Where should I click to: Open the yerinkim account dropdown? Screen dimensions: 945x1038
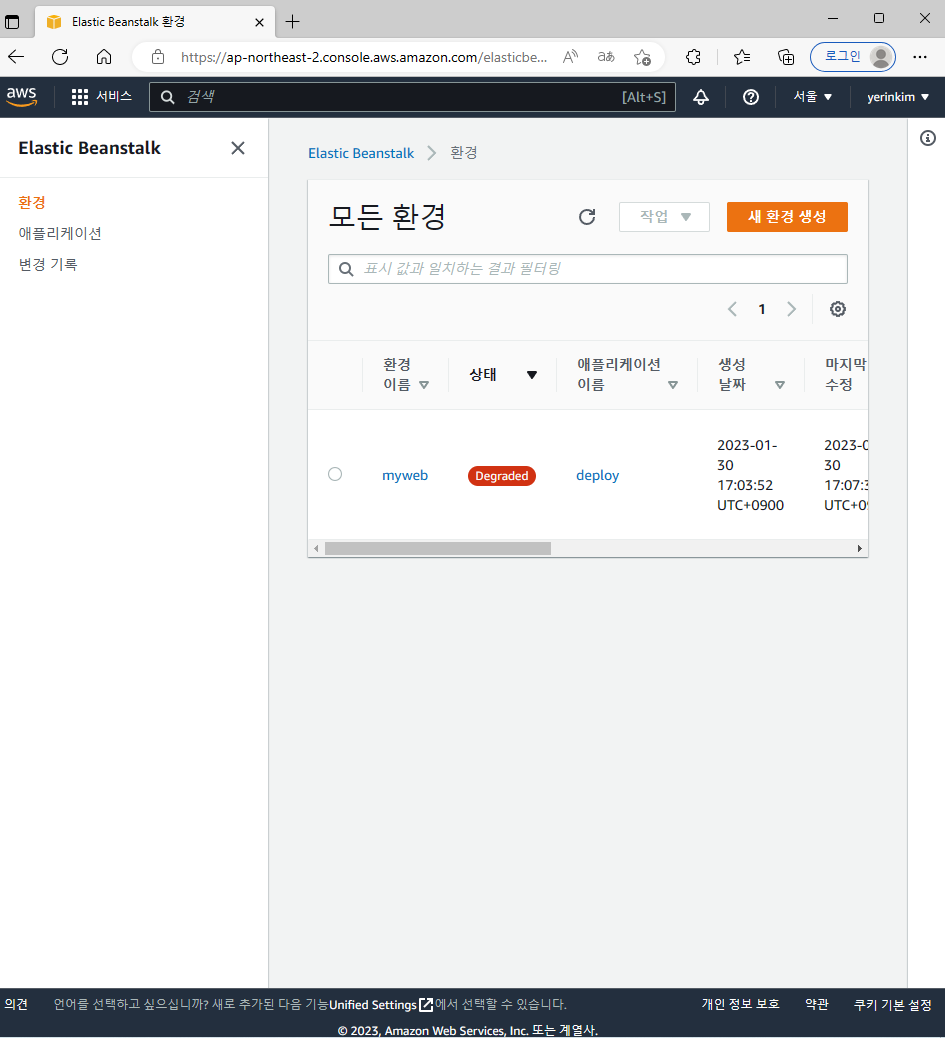[x=898, y=97]
